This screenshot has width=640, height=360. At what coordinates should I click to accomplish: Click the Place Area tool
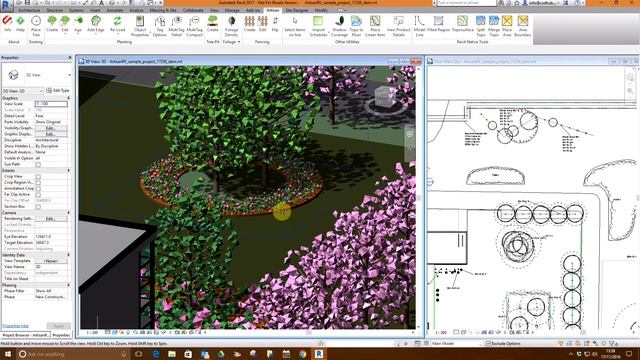[x=507, y=26]
